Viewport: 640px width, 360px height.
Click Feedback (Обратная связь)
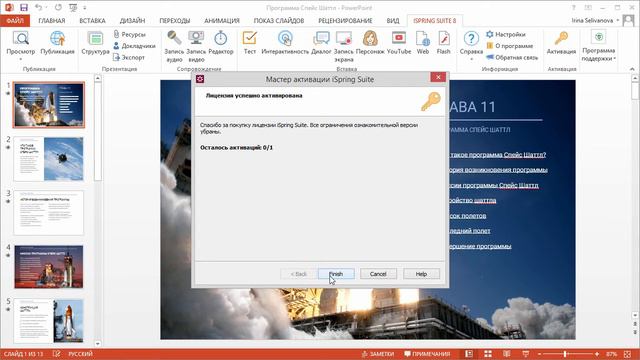coord(512,57)
